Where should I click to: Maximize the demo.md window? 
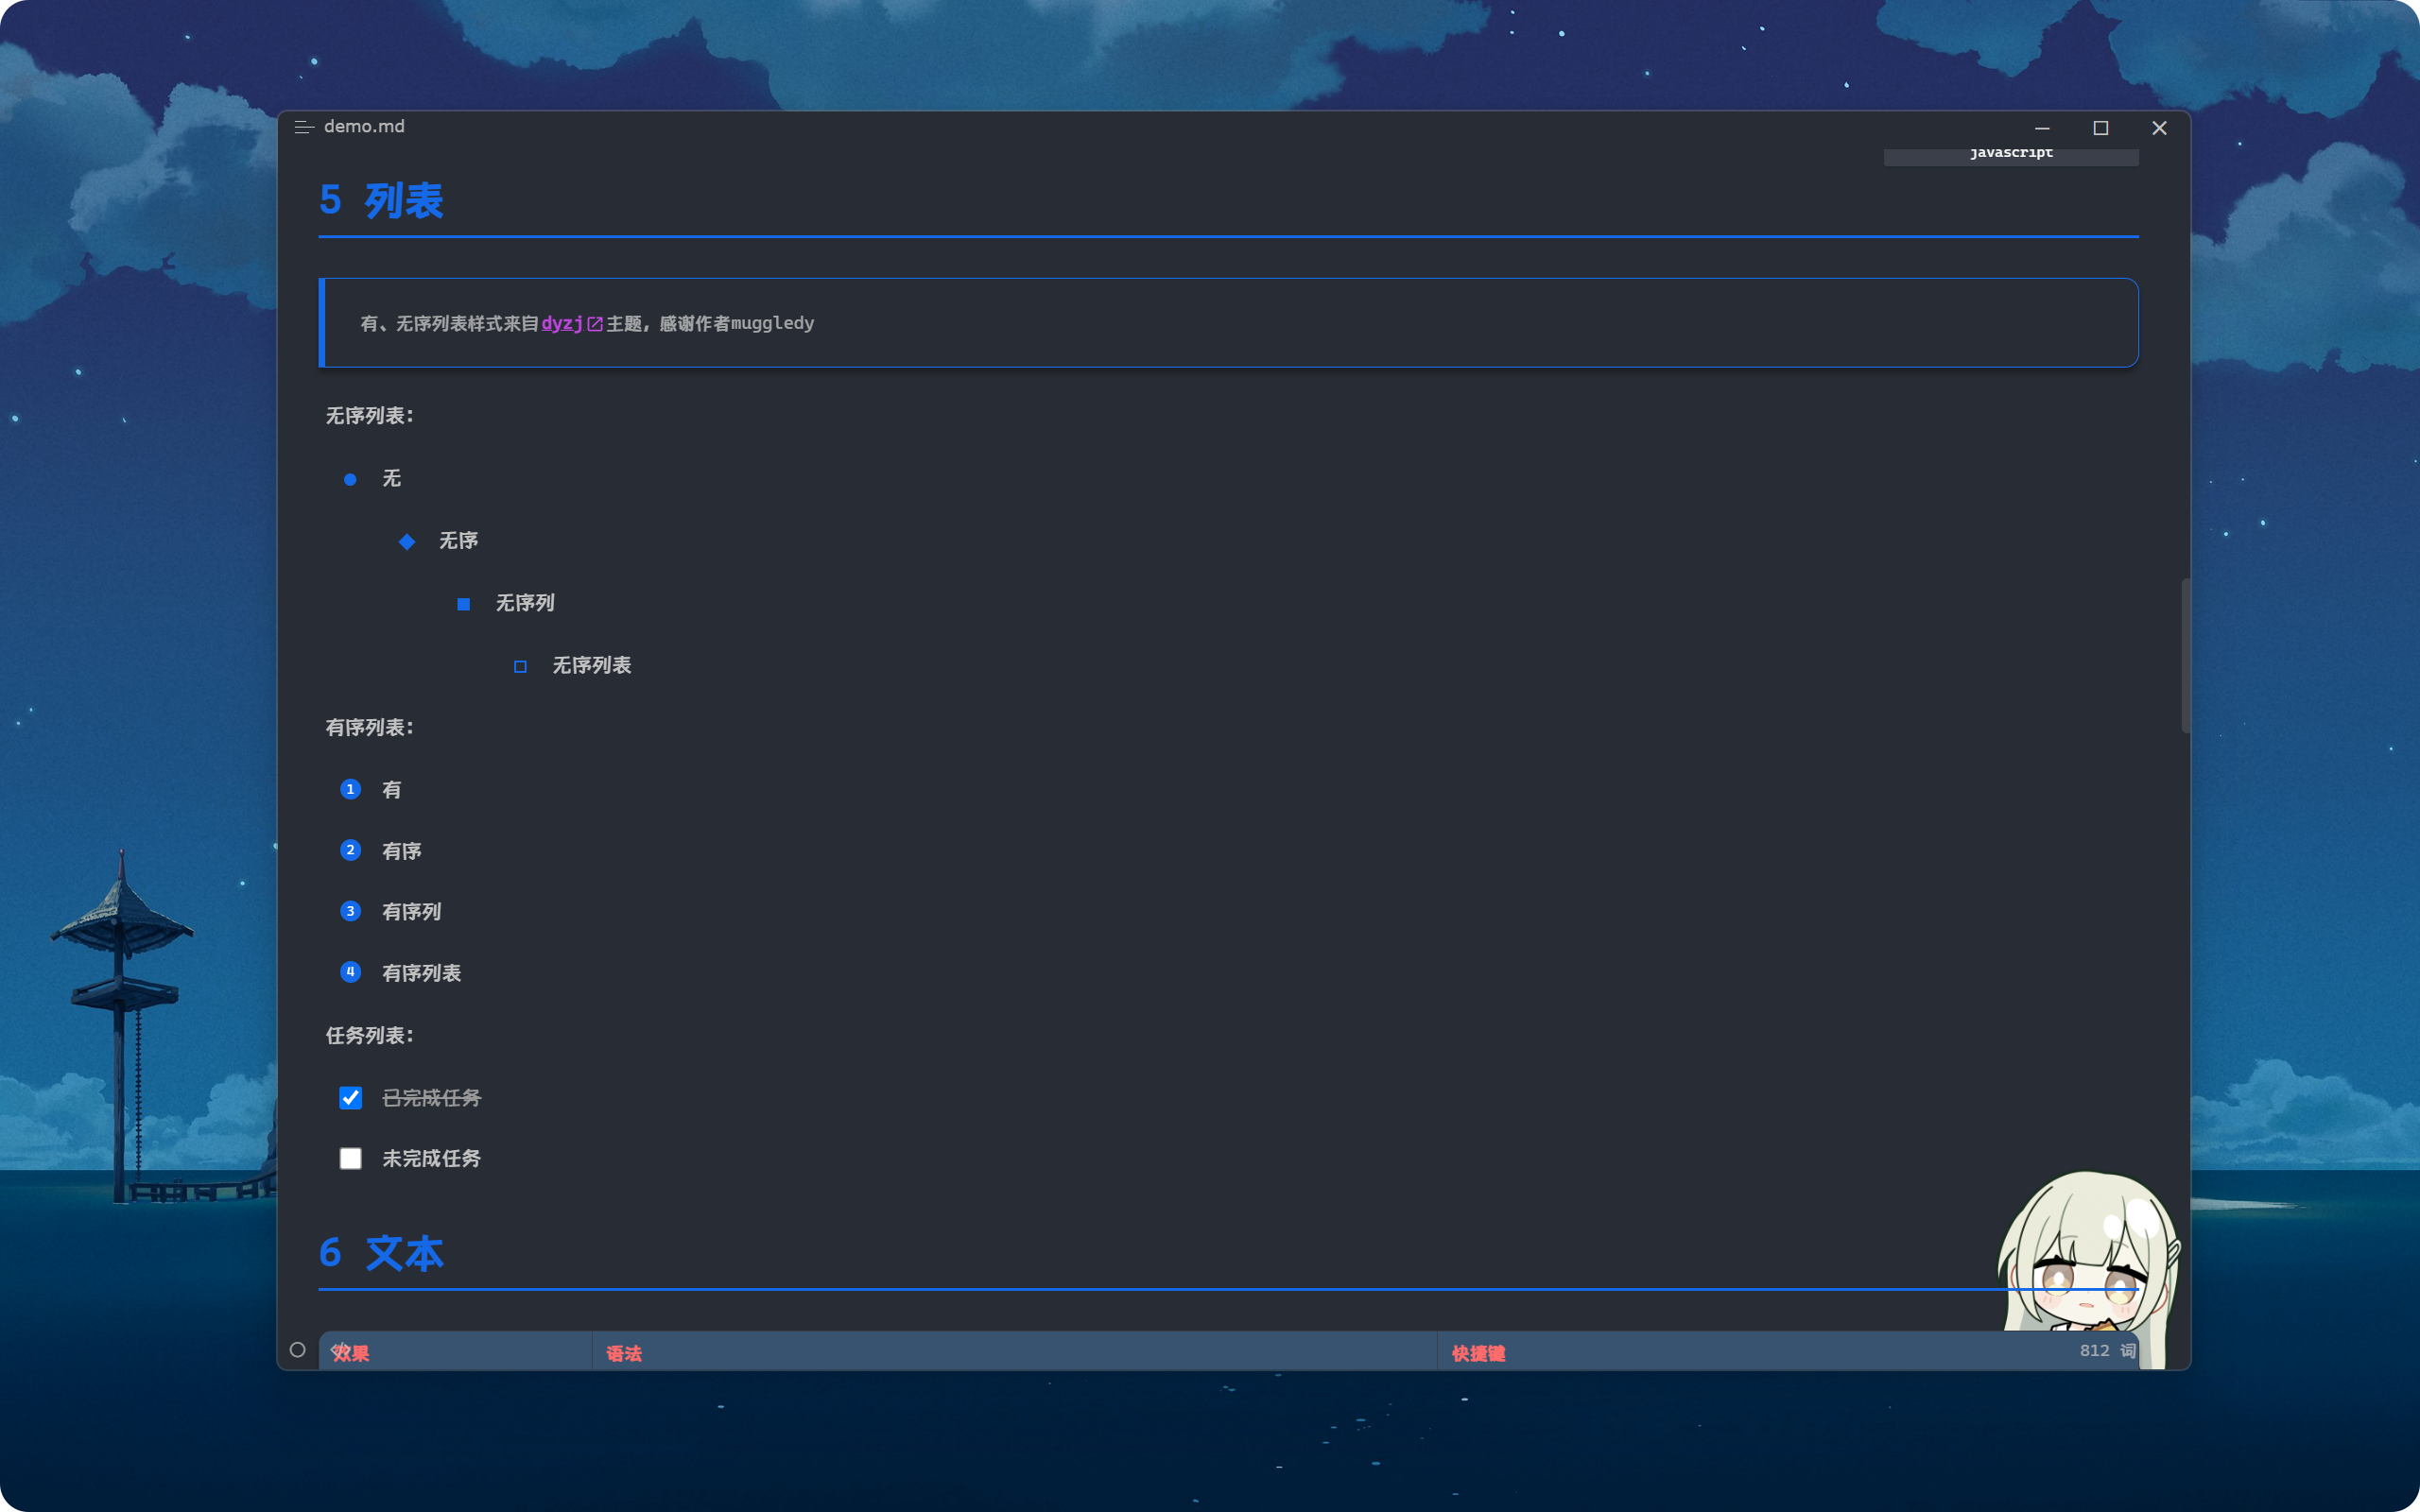[x=2100, y=128]
